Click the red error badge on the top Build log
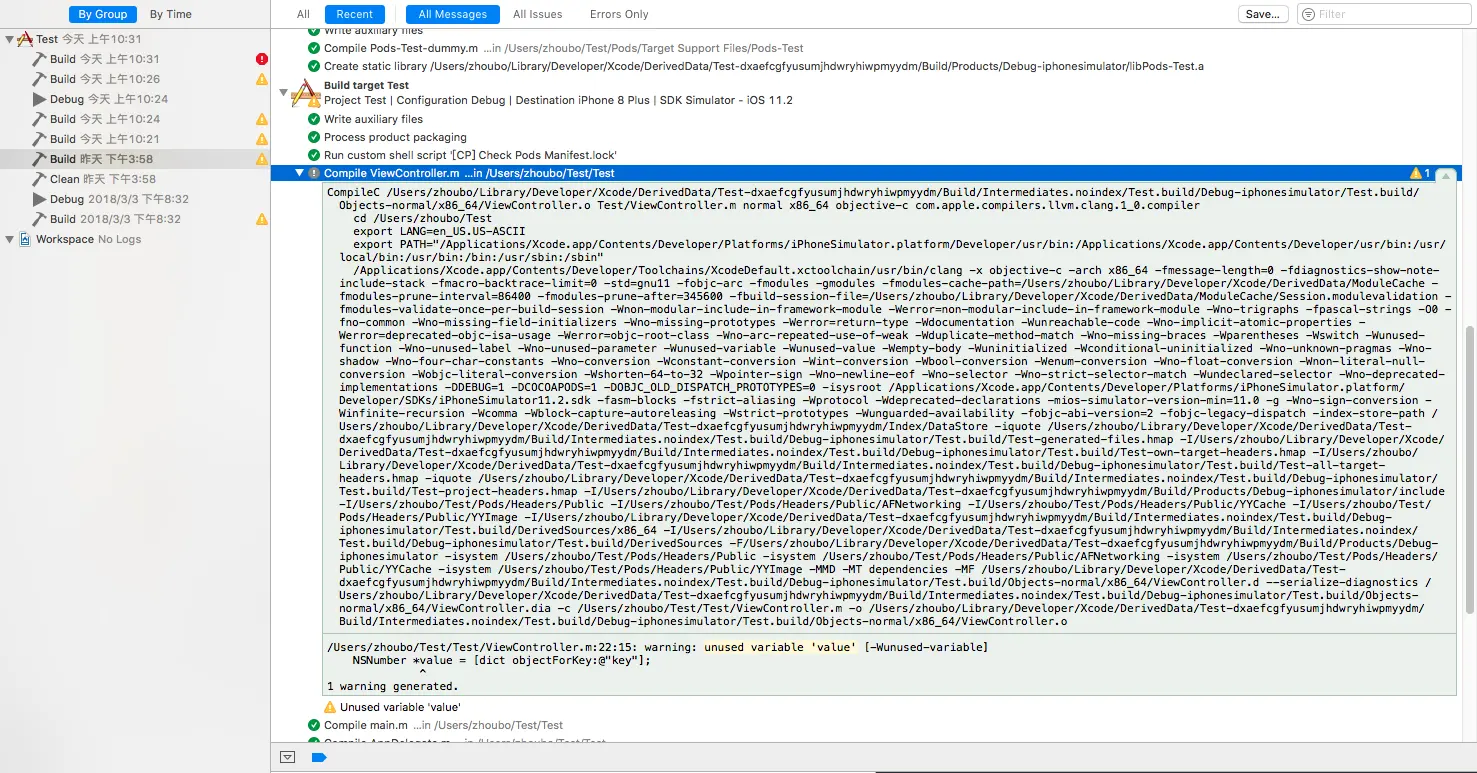This screenshot has height=773, width=1477. [261, 58]
